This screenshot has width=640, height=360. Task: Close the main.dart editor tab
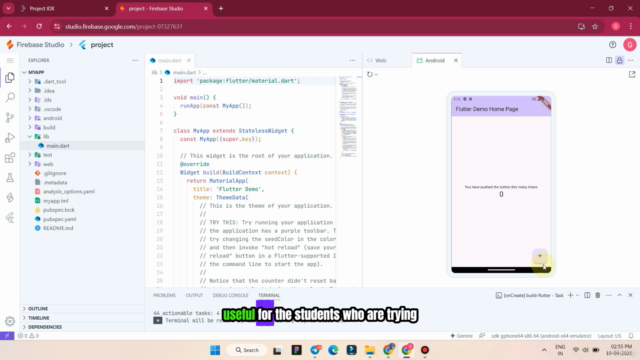(189, 60)
